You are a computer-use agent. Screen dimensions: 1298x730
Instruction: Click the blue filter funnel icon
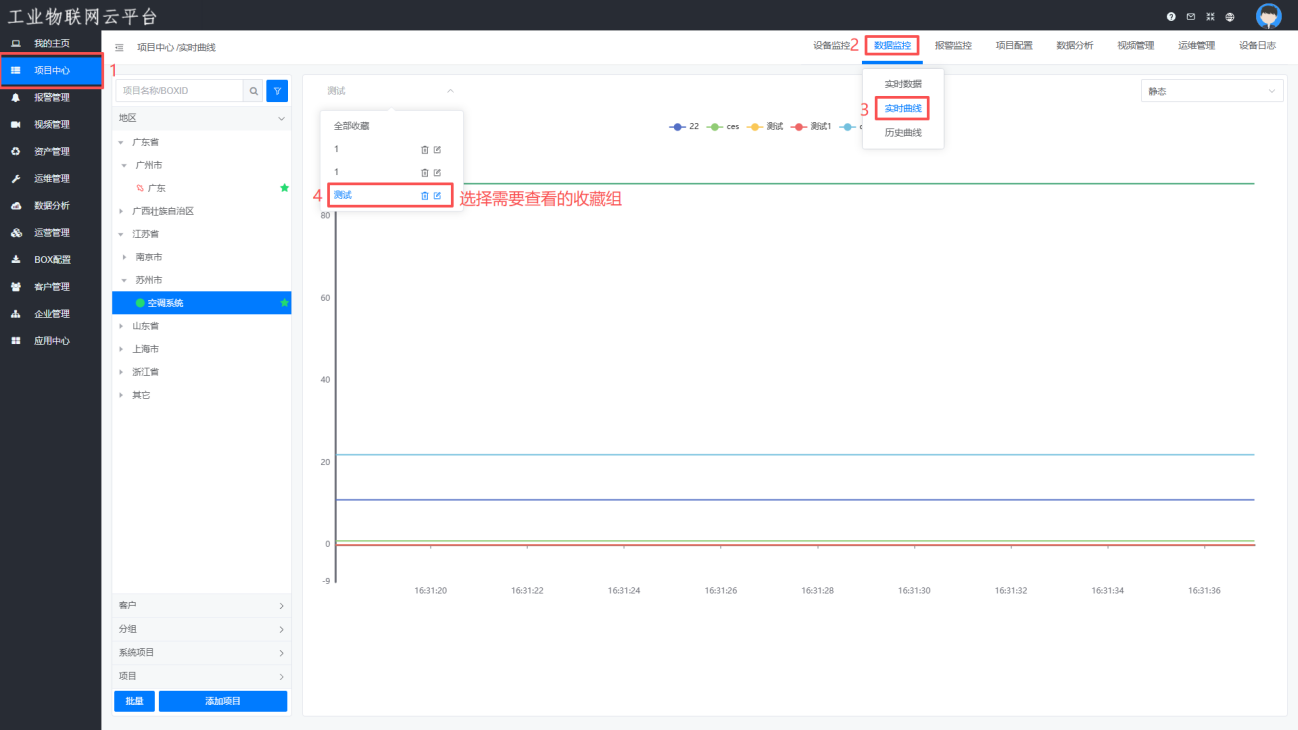277,91
